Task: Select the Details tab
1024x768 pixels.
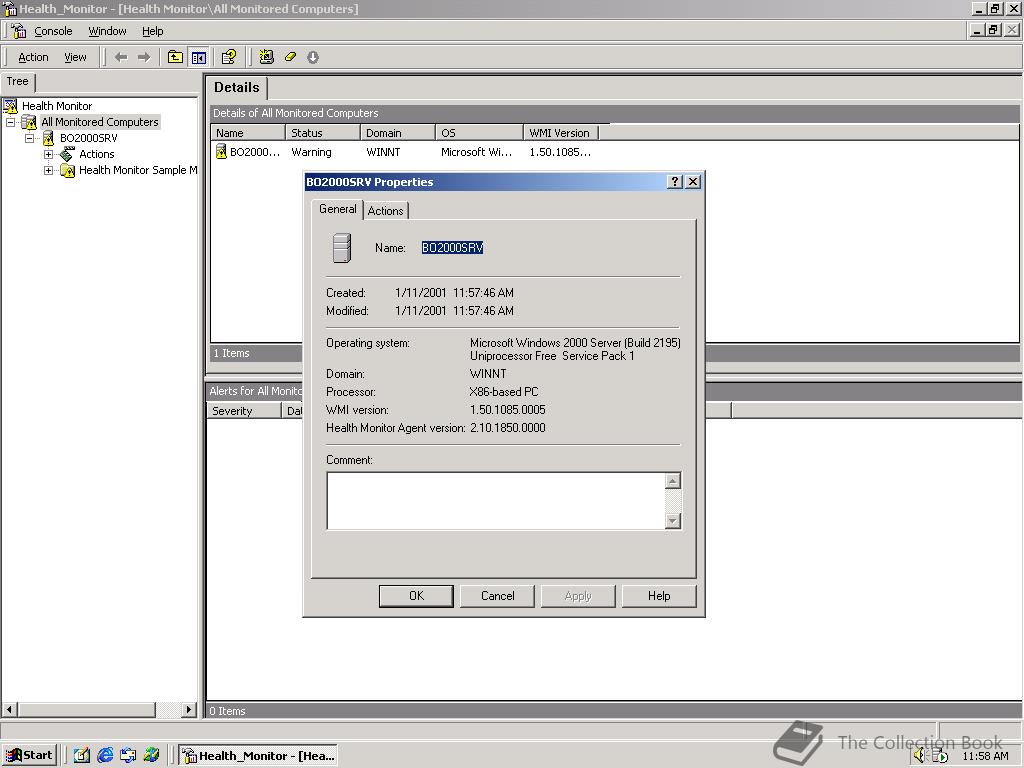Action: (x=236, y=88)
